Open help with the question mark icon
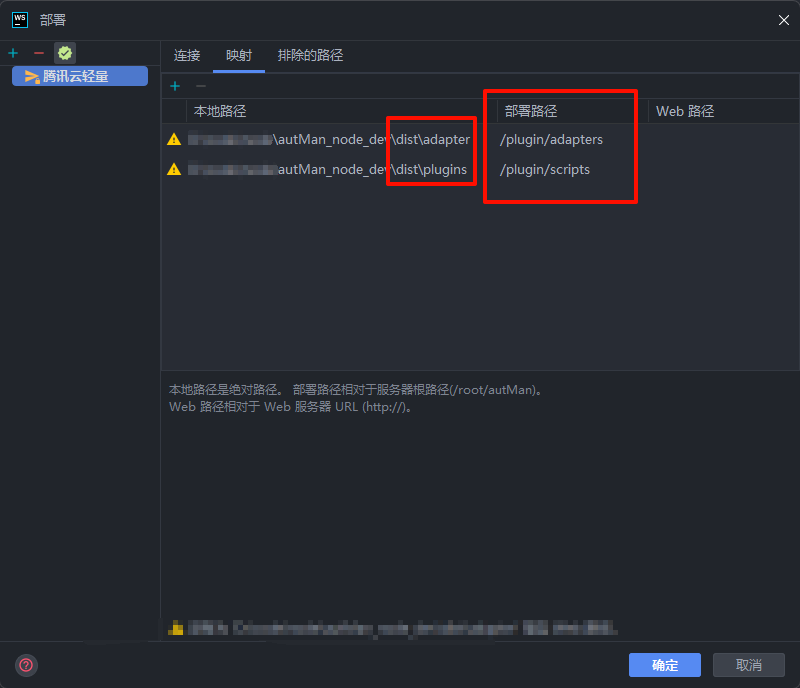Viewport: 800px width, 688px height. click(x=26, y=664)
